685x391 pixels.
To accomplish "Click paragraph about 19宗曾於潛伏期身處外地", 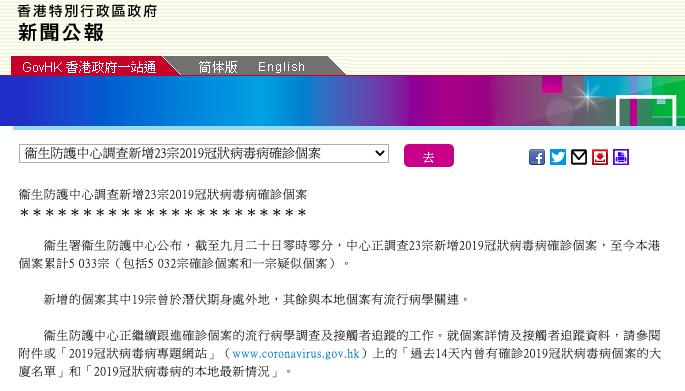I will 256,299.
